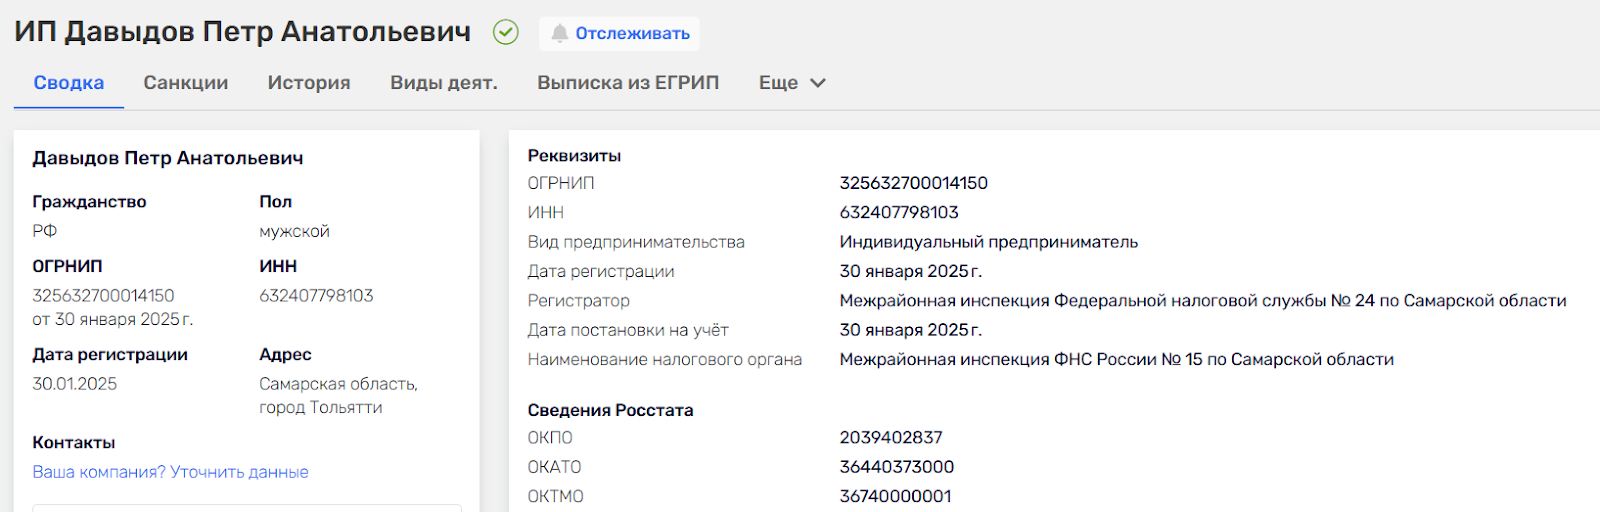Click the chevron next to Еще
This screenshot has height=512, width=1600.
818,83
